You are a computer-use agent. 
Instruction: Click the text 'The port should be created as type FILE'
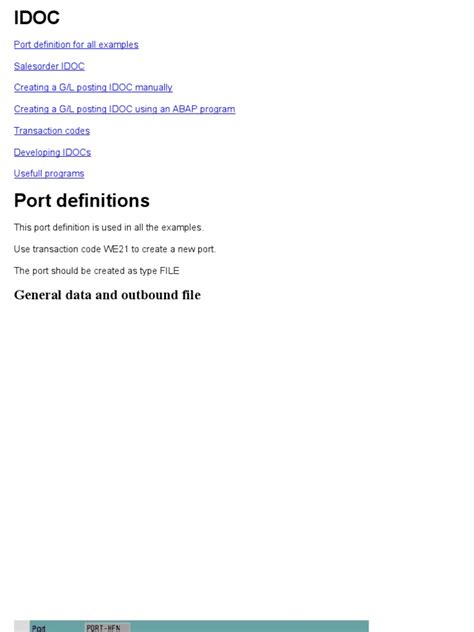point(96,271)
